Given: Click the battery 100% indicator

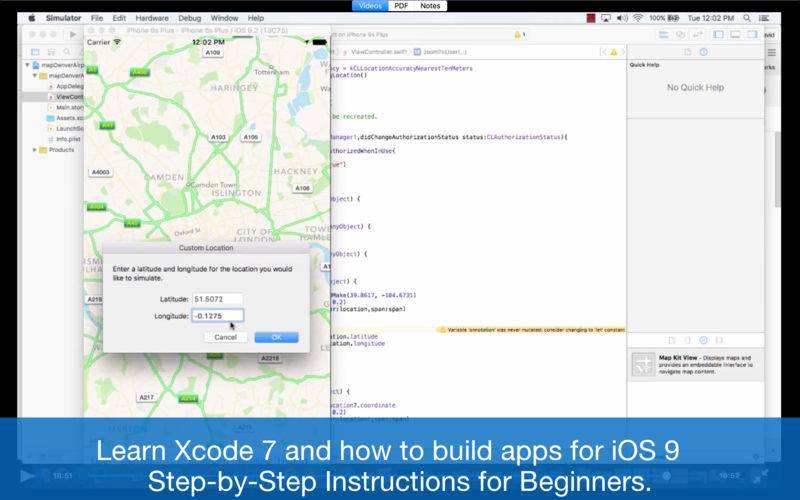Looking at the screenshot, I should click(664, 18).
